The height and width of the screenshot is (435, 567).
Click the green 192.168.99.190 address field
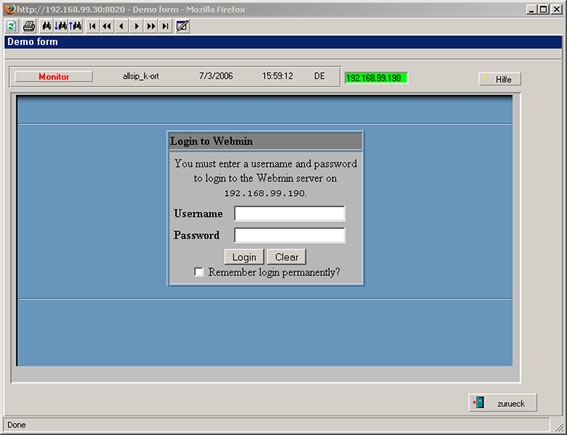(x=376, y=78)
